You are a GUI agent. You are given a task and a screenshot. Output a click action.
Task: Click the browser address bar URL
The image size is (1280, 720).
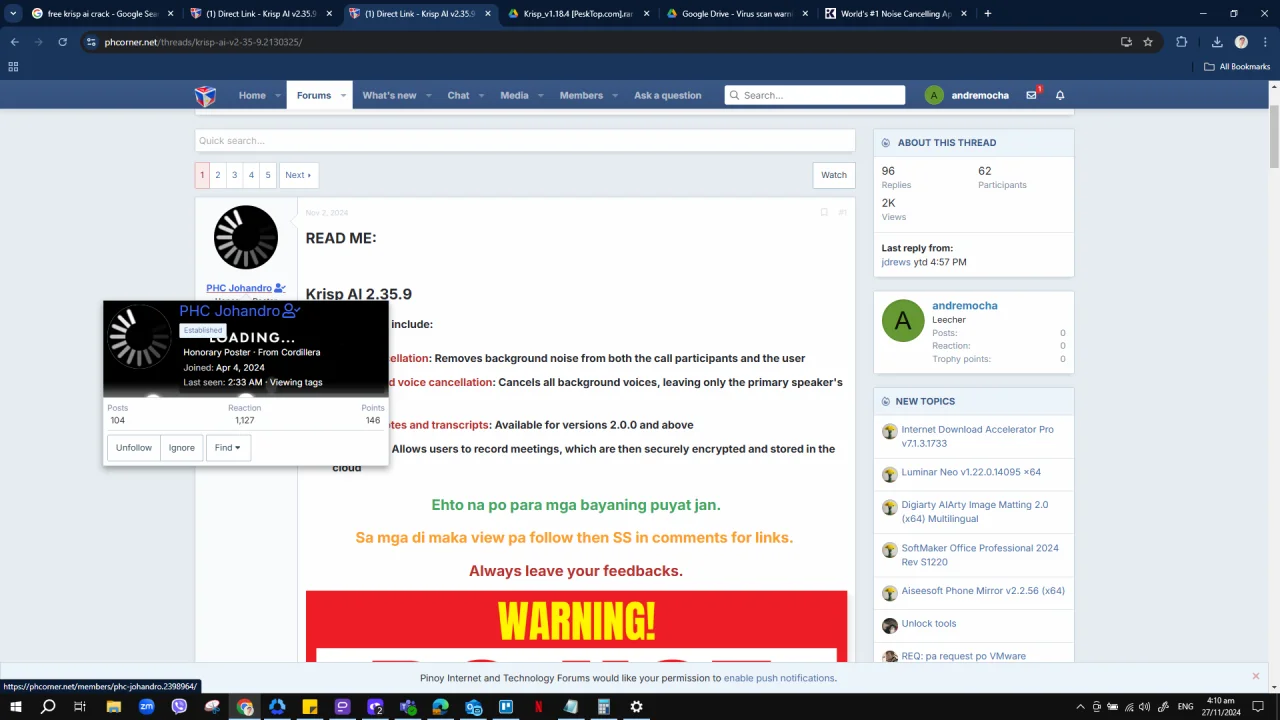203,42
